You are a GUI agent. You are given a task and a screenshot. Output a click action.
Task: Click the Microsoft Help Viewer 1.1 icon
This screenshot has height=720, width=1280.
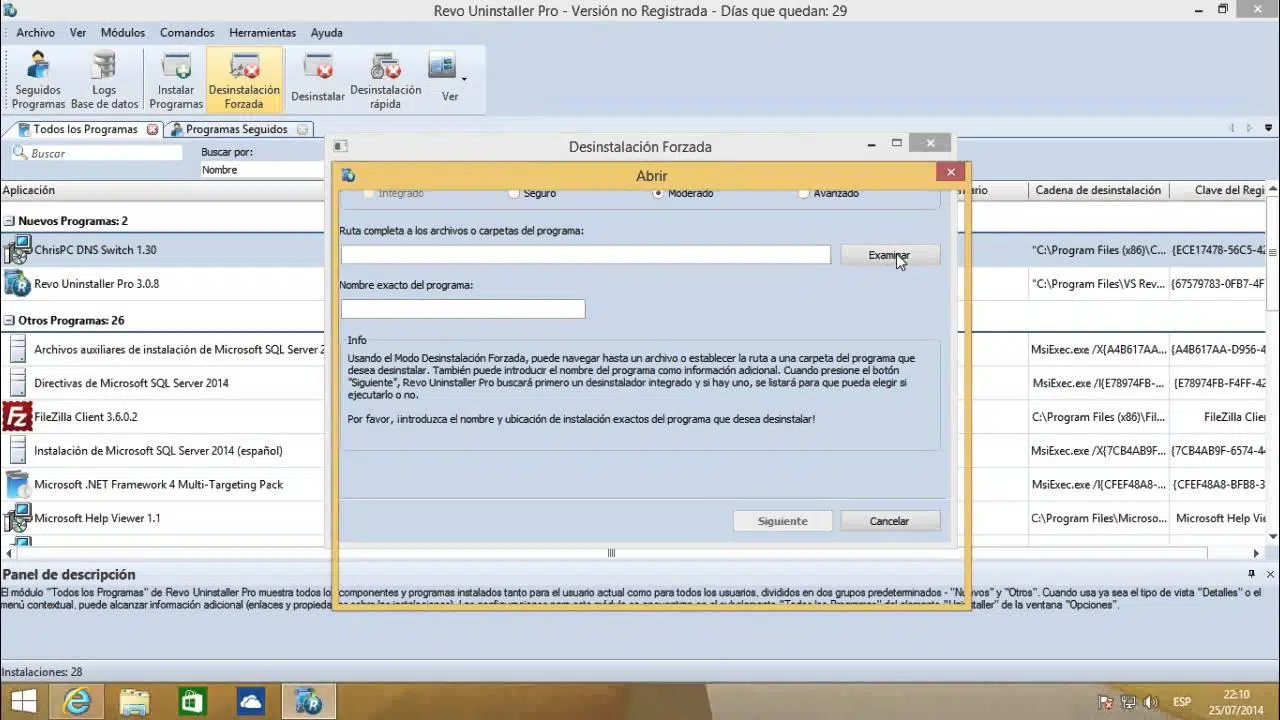[x=17, y=518]
